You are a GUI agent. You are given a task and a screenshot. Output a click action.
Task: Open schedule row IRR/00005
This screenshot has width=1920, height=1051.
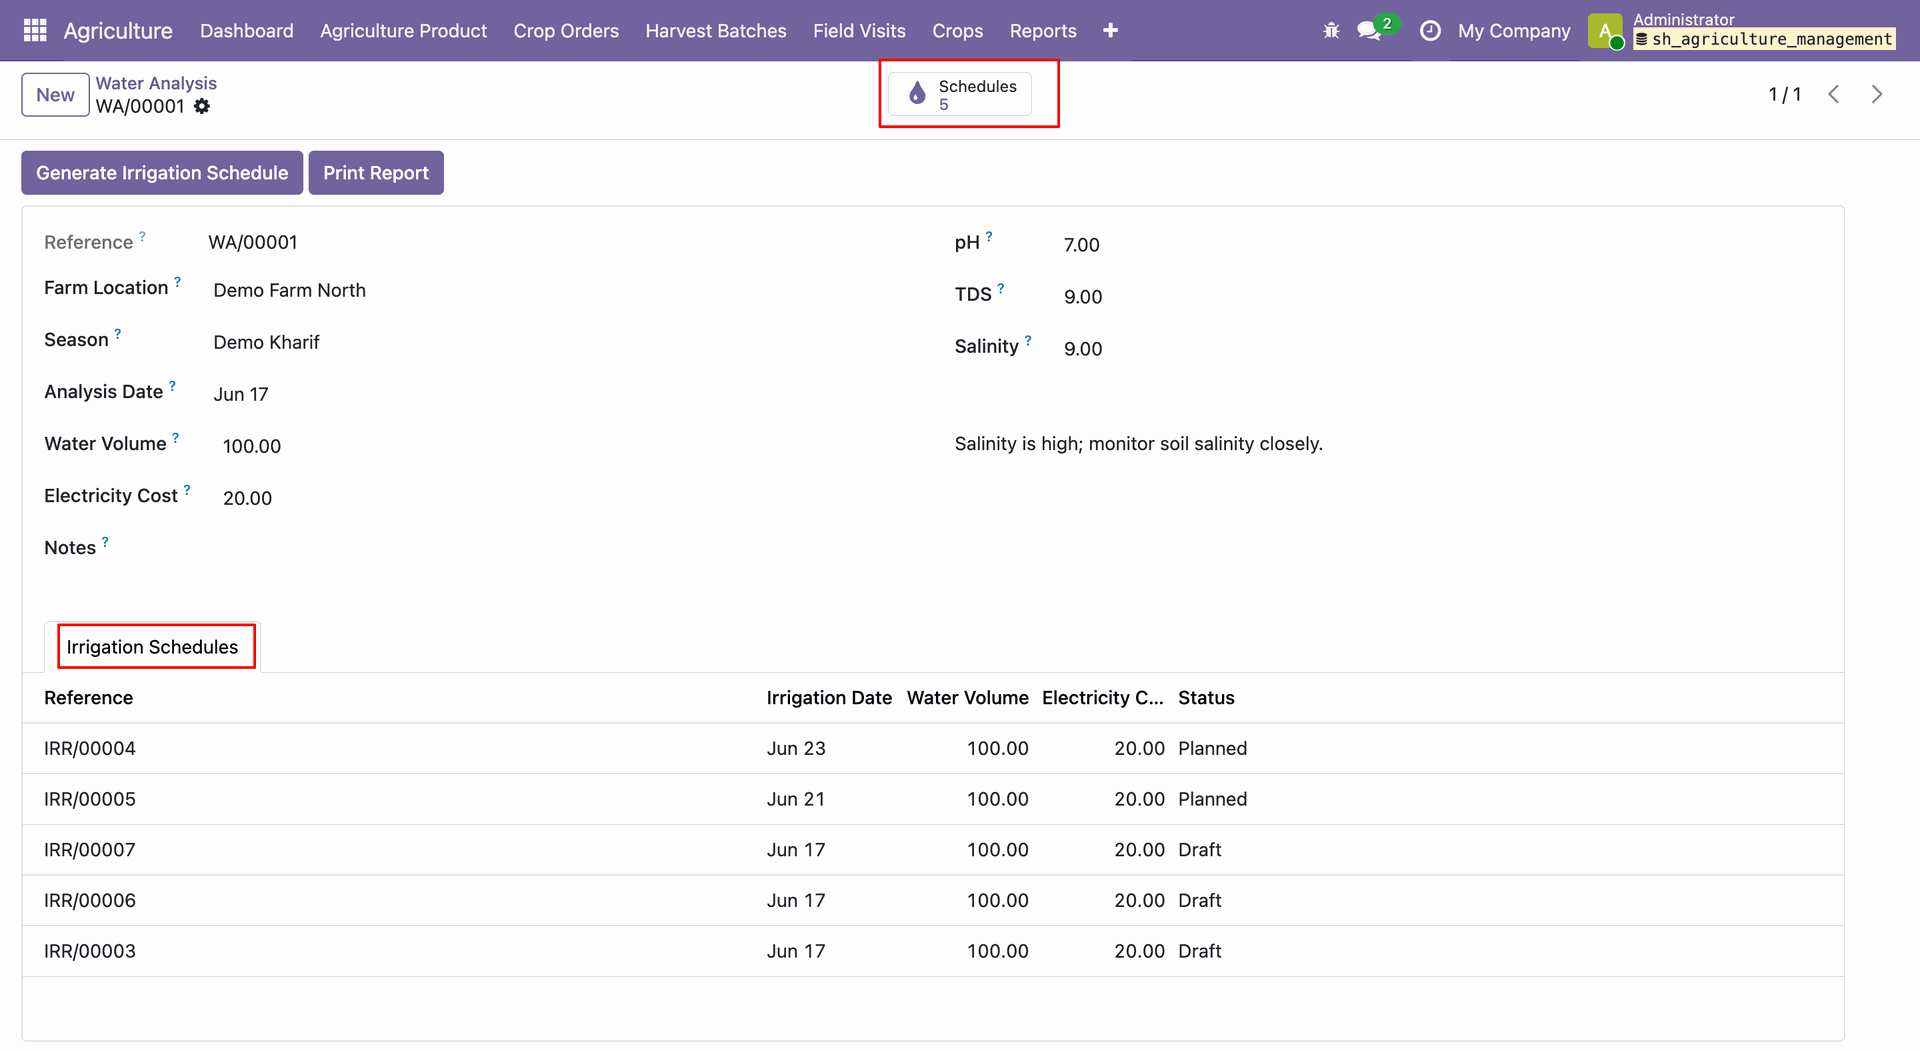click(933, 799)
